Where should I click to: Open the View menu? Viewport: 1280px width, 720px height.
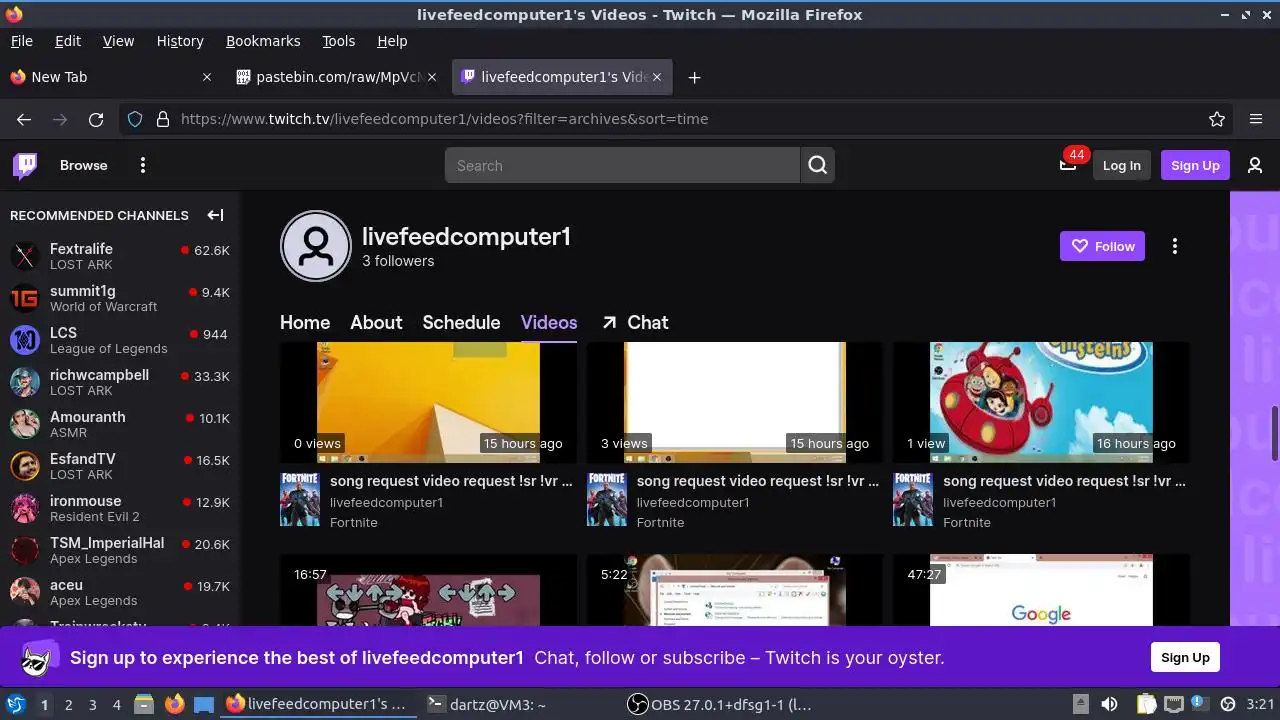pos(118,41)
